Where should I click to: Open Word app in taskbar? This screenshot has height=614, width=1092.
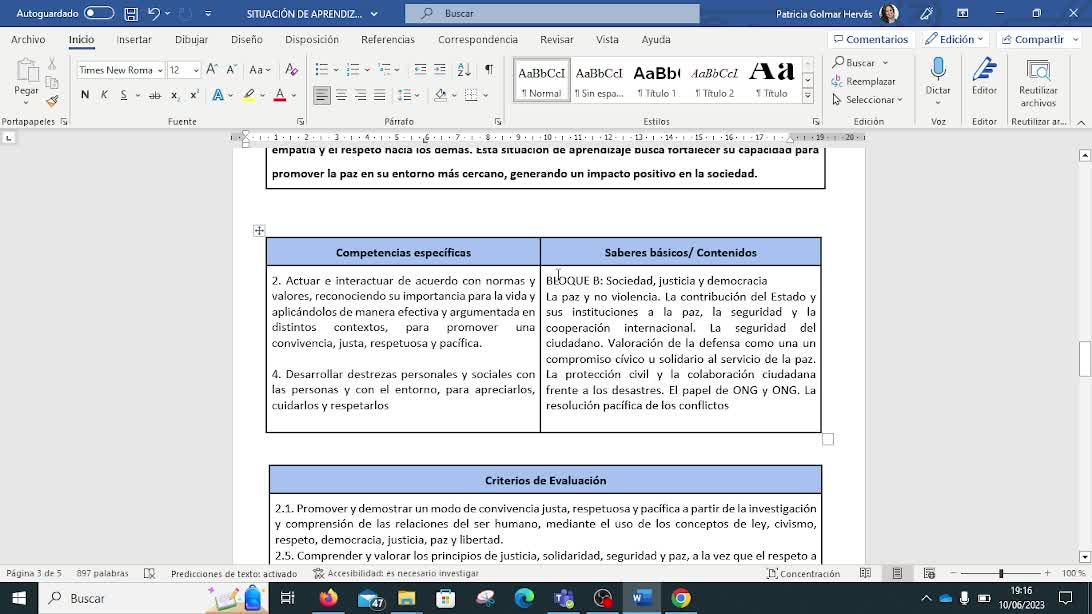pos(641,598)
